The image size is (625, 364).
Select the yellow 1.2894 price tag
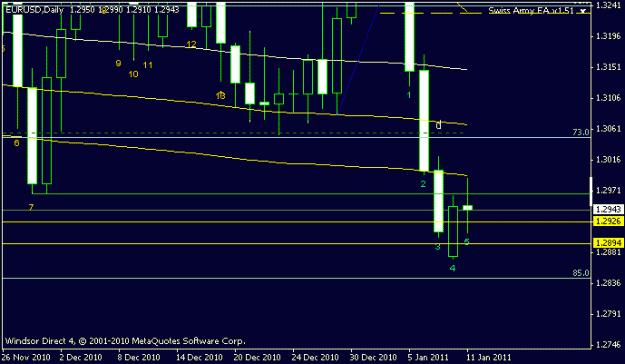608,243
